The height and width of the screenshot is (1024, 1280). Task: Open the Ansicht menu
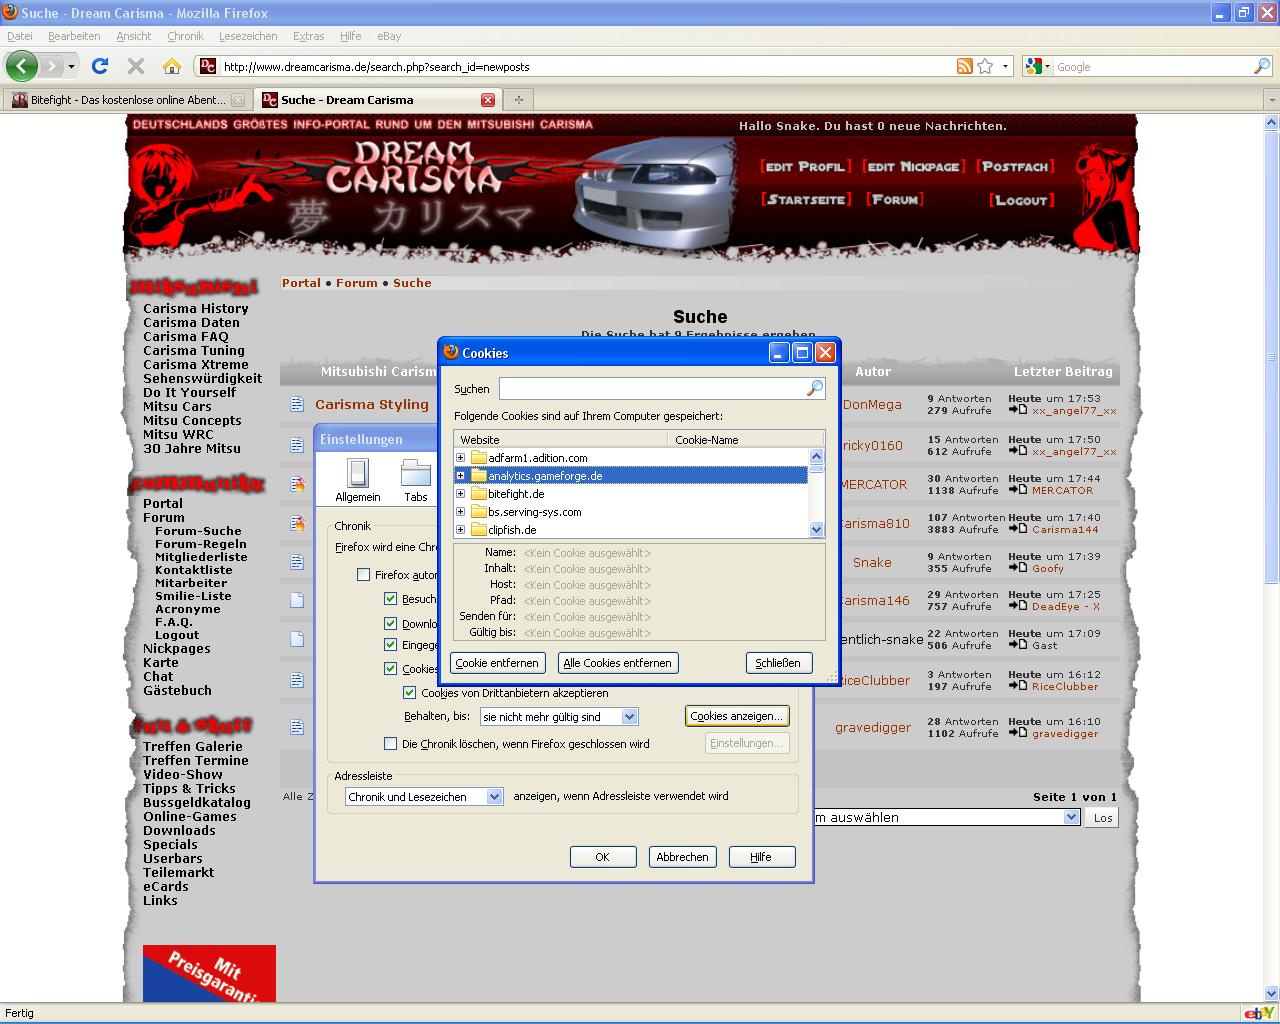coord(134,36)
